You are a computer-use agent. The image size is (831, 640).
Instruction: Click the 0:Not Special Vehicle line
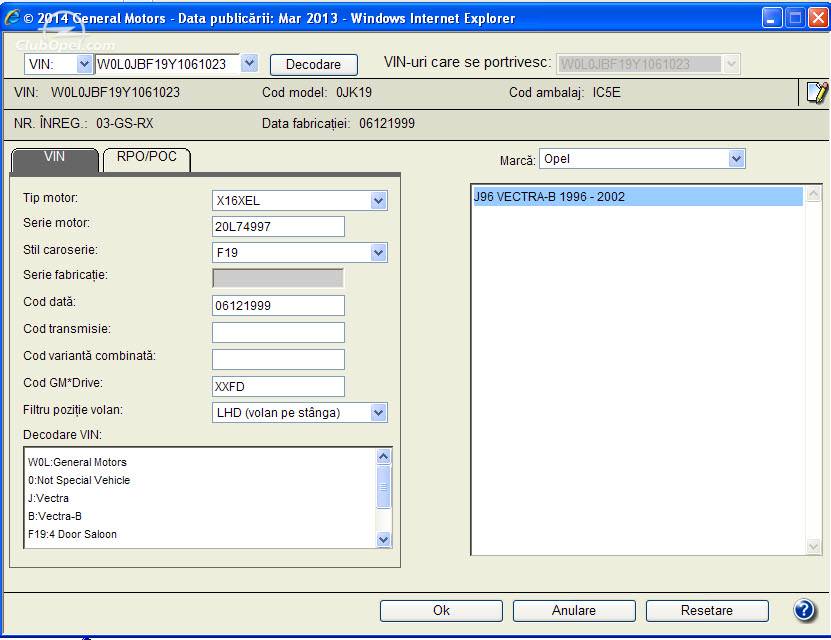(79, 480)
